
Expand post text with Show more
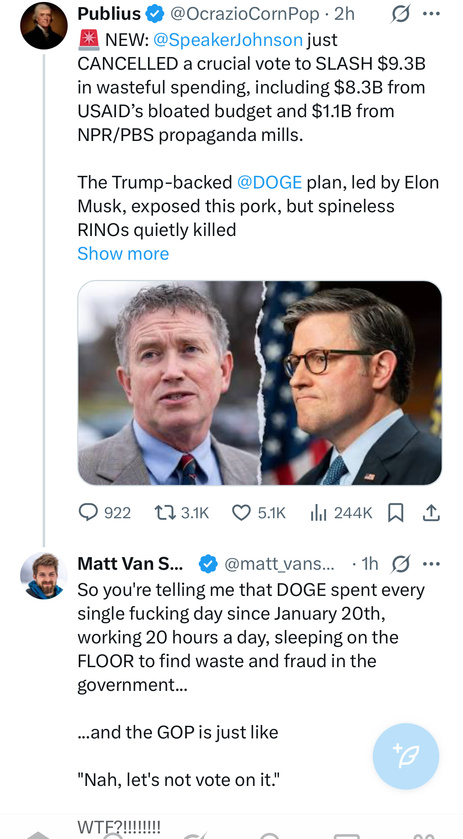(123, 253)
